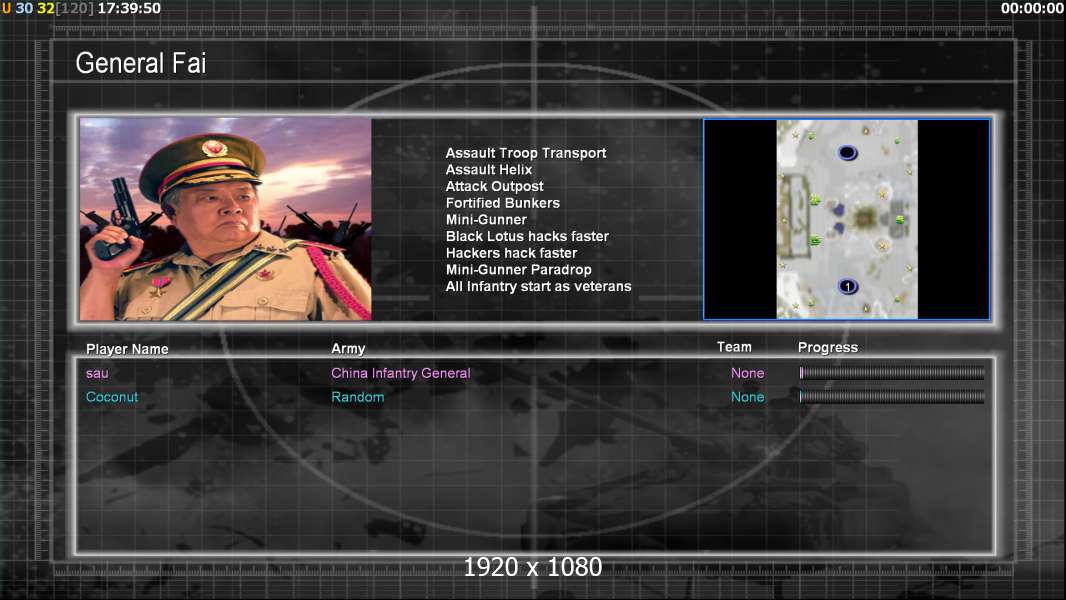
Task: Click Coconut's loading progress bar
Action: point(891,396)
